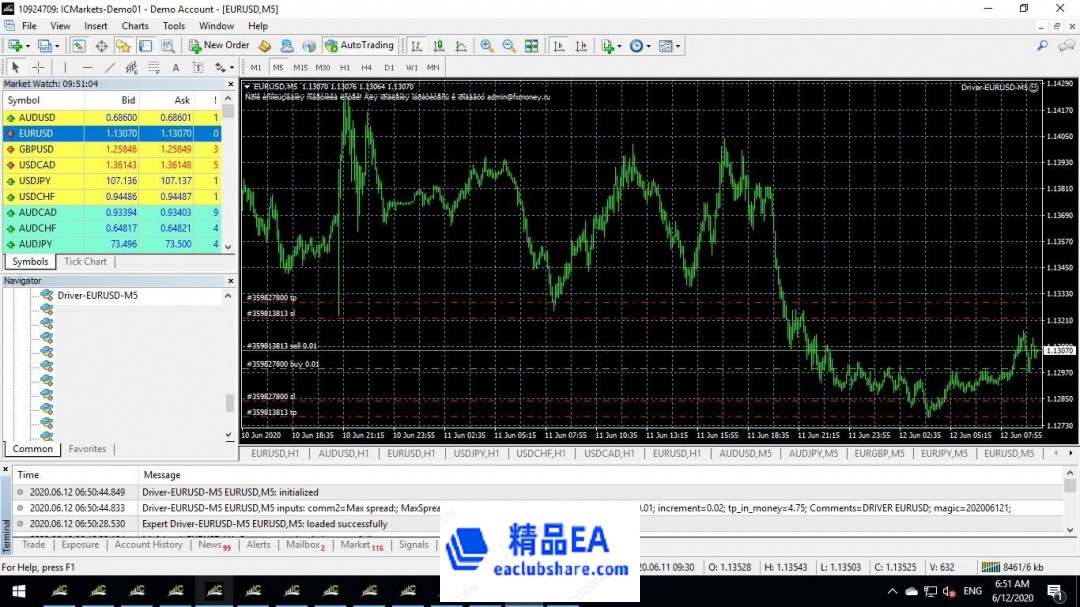This screenshot has width=1080, height=607.
Task: Switch to the Tick Chart tab
Action: click(85, 262)
